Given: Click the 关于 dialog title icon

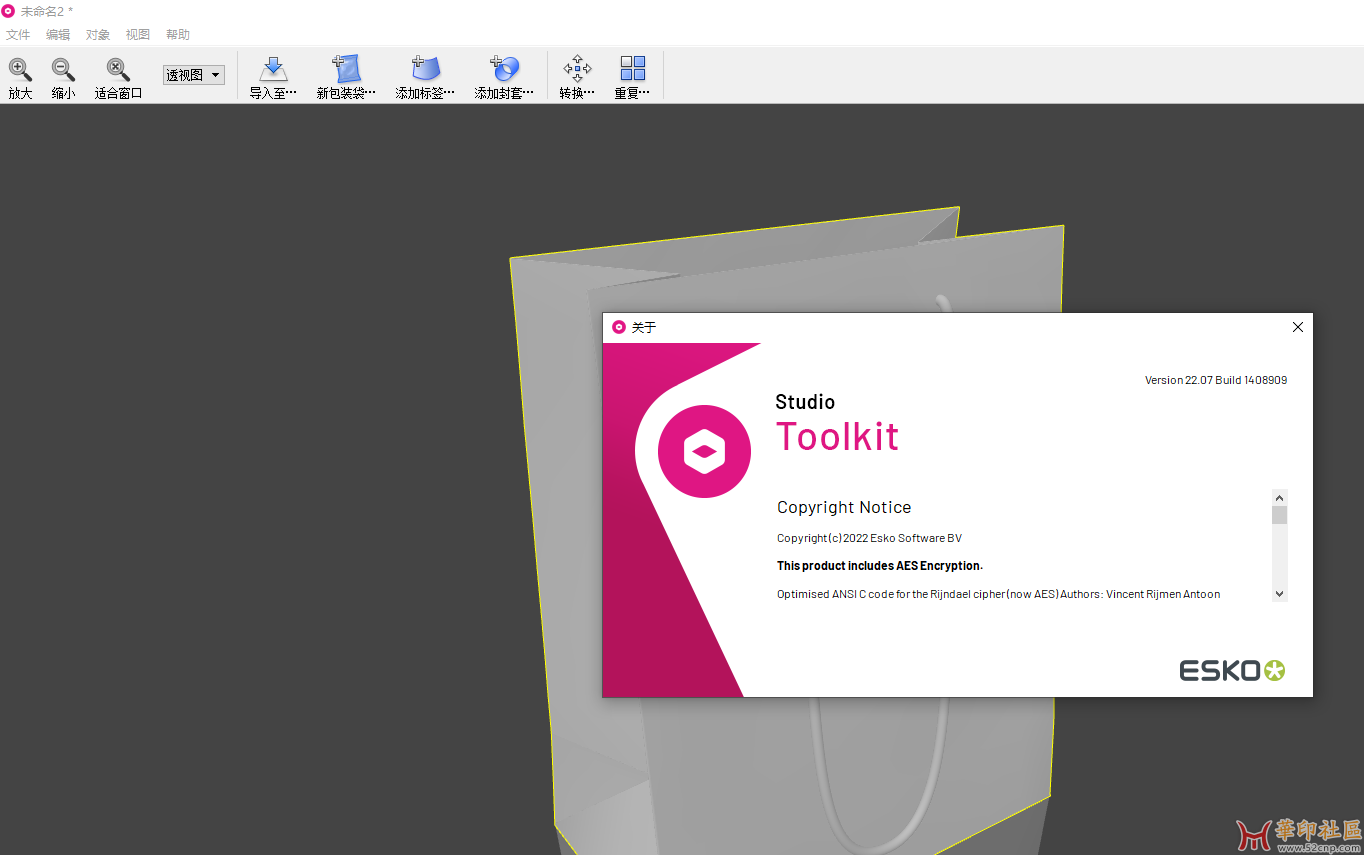Looking at the screenshot, I should click(619, 327).
